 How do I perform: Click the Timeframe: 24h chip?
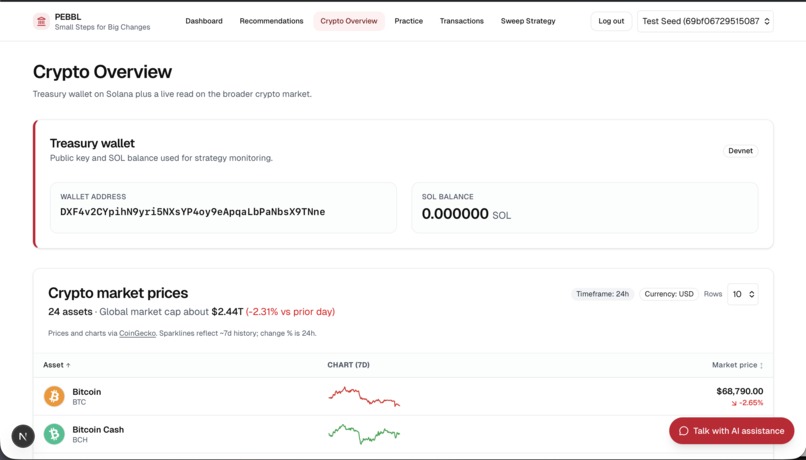click(602, 294)
